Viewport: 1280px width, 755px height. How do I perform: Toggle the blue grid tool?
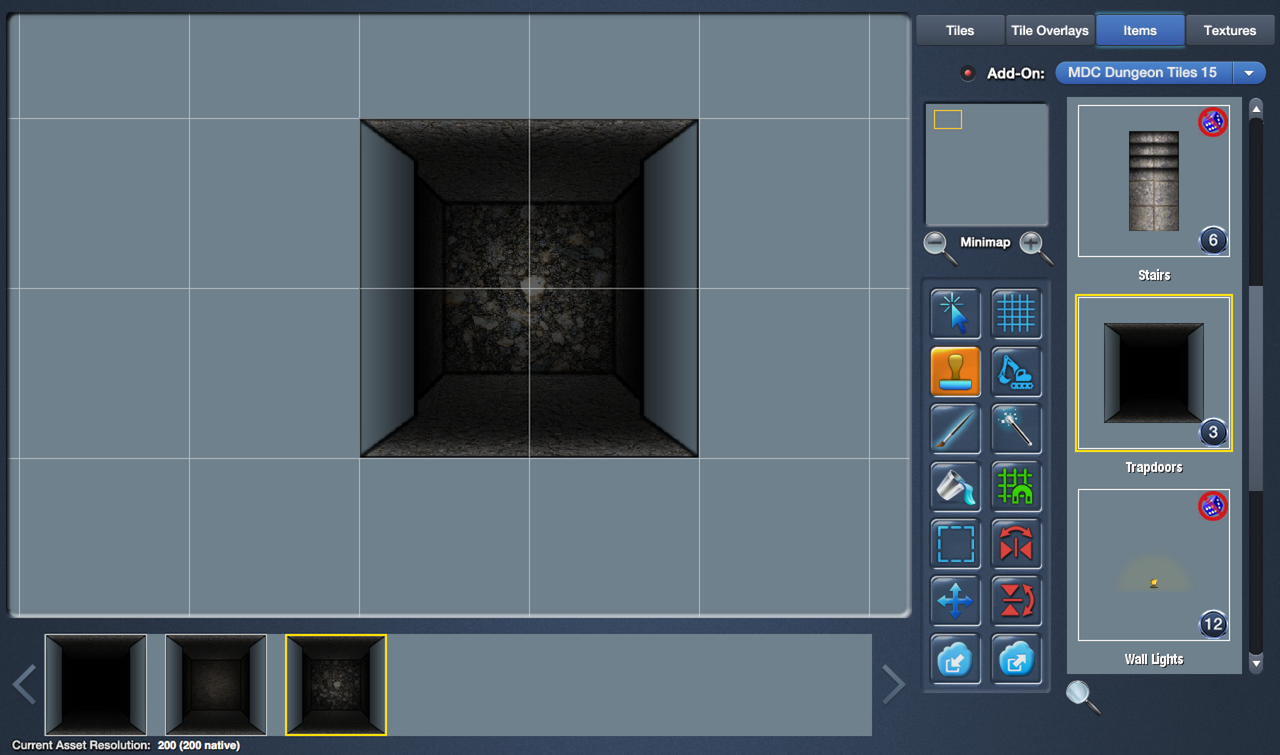point(1016,314)
